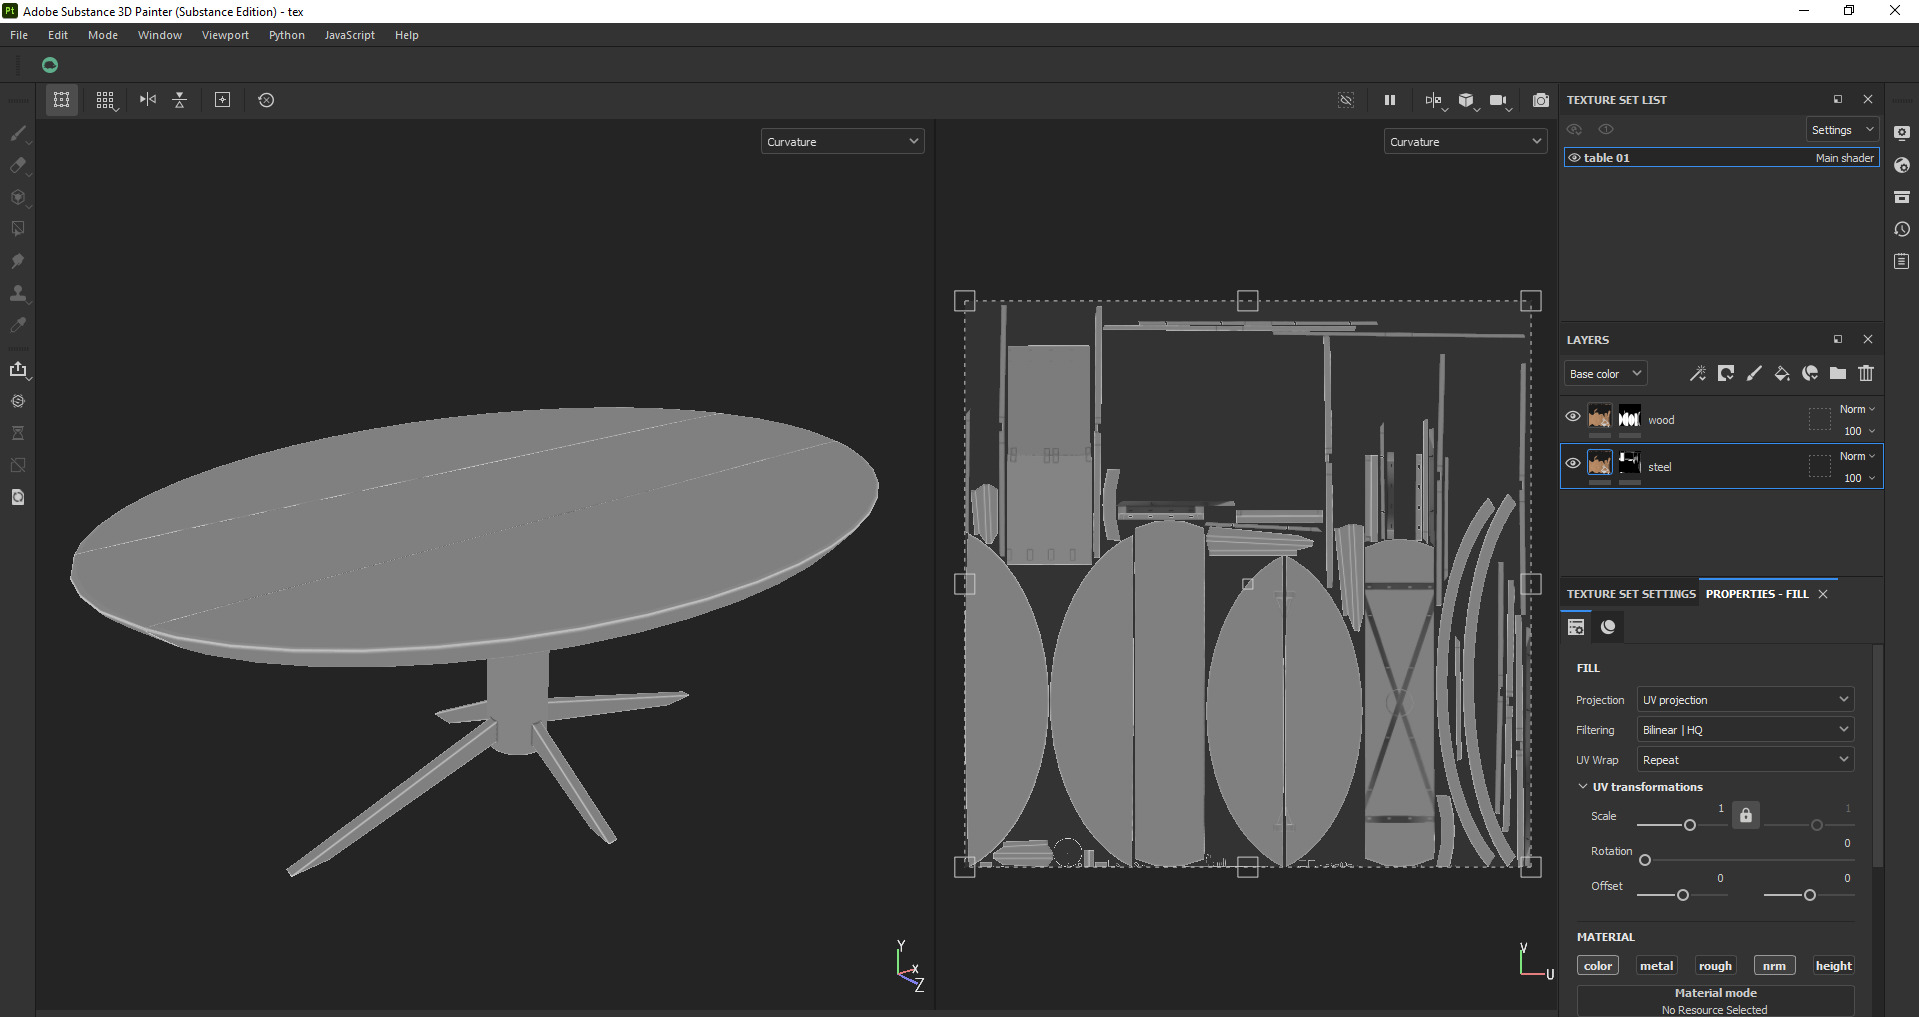Open the viewport 3D/2D mode cube
Screen dimensions: 1919x1017
pyautogui.click(x=1467, y=100)
